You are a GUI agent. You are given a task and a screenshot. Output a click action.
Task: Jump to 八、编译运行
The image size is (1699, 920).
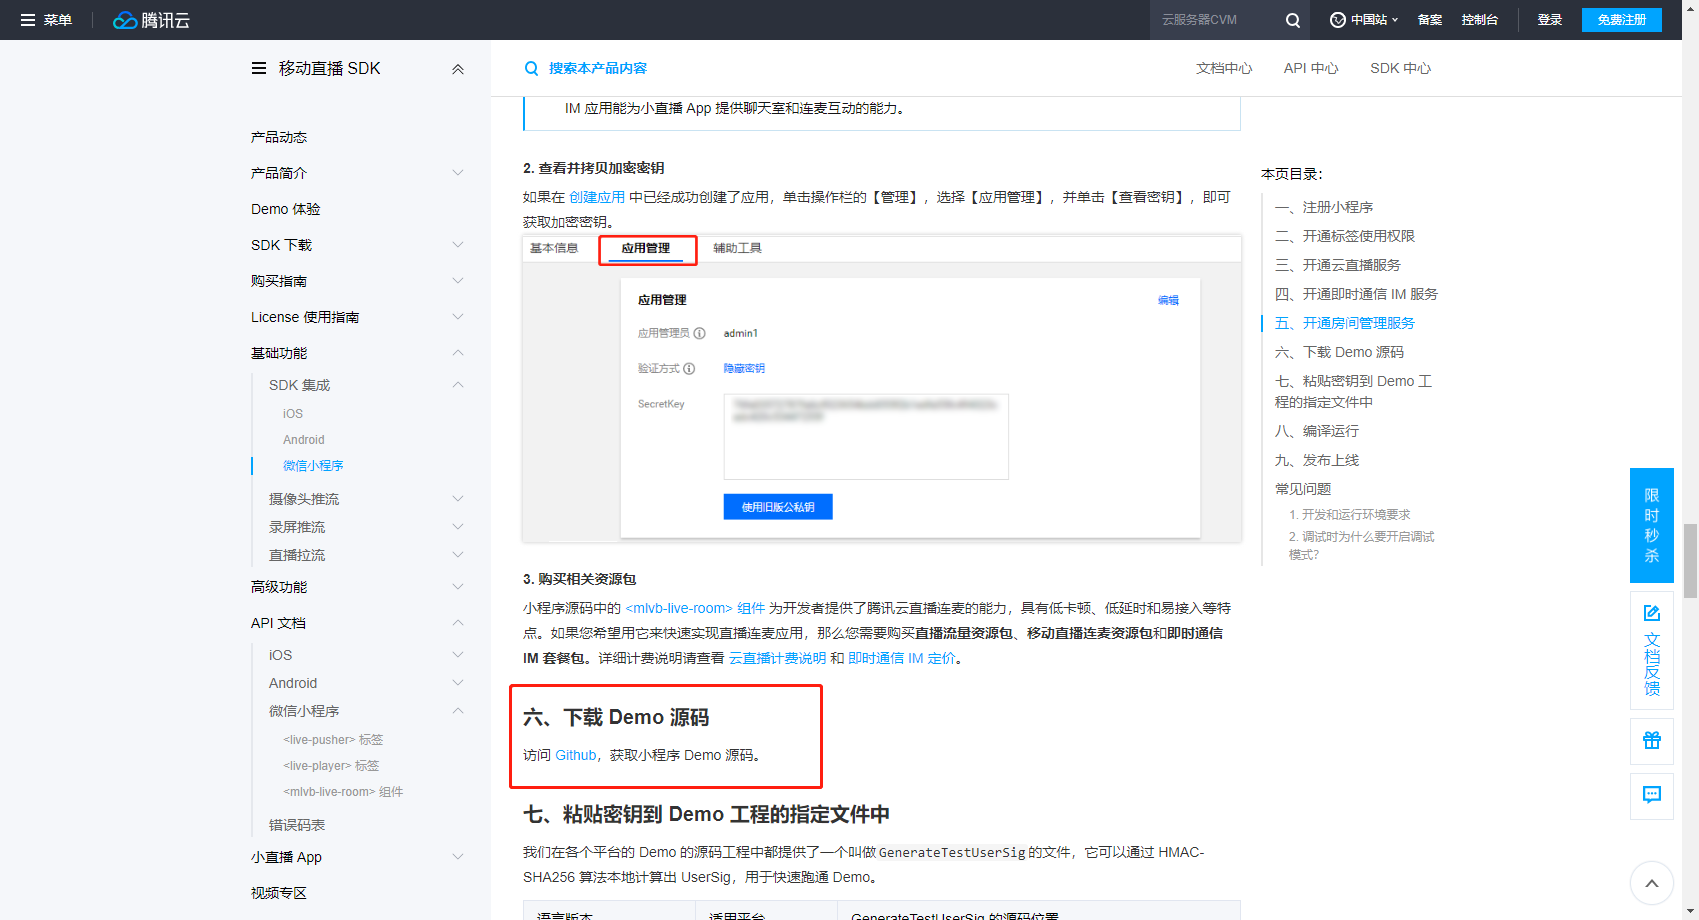tap(1317, 431)
